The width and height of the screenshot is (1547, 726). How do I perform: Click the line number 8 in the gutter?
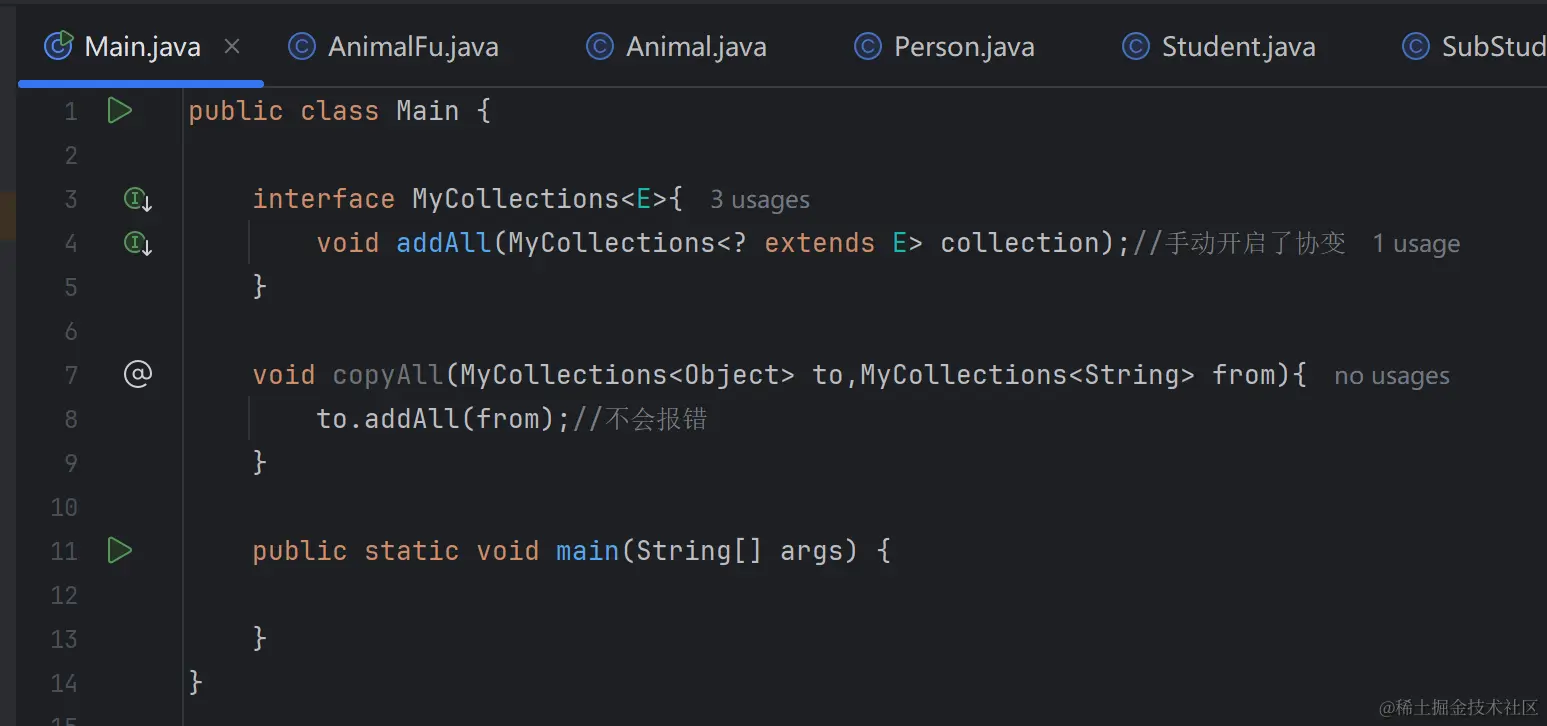[70, 419]
